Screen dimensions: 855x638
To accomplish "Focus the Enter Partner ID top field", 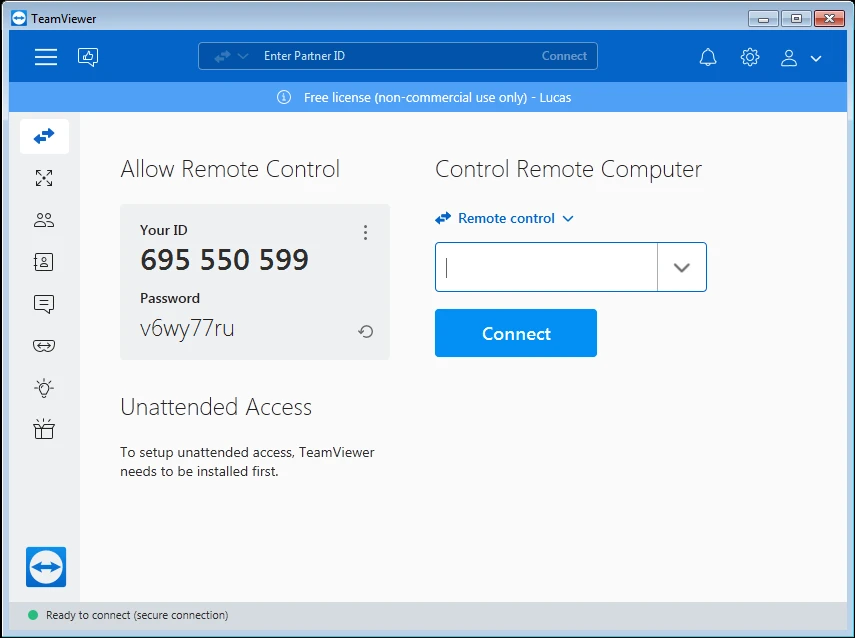I will [398, 56].
